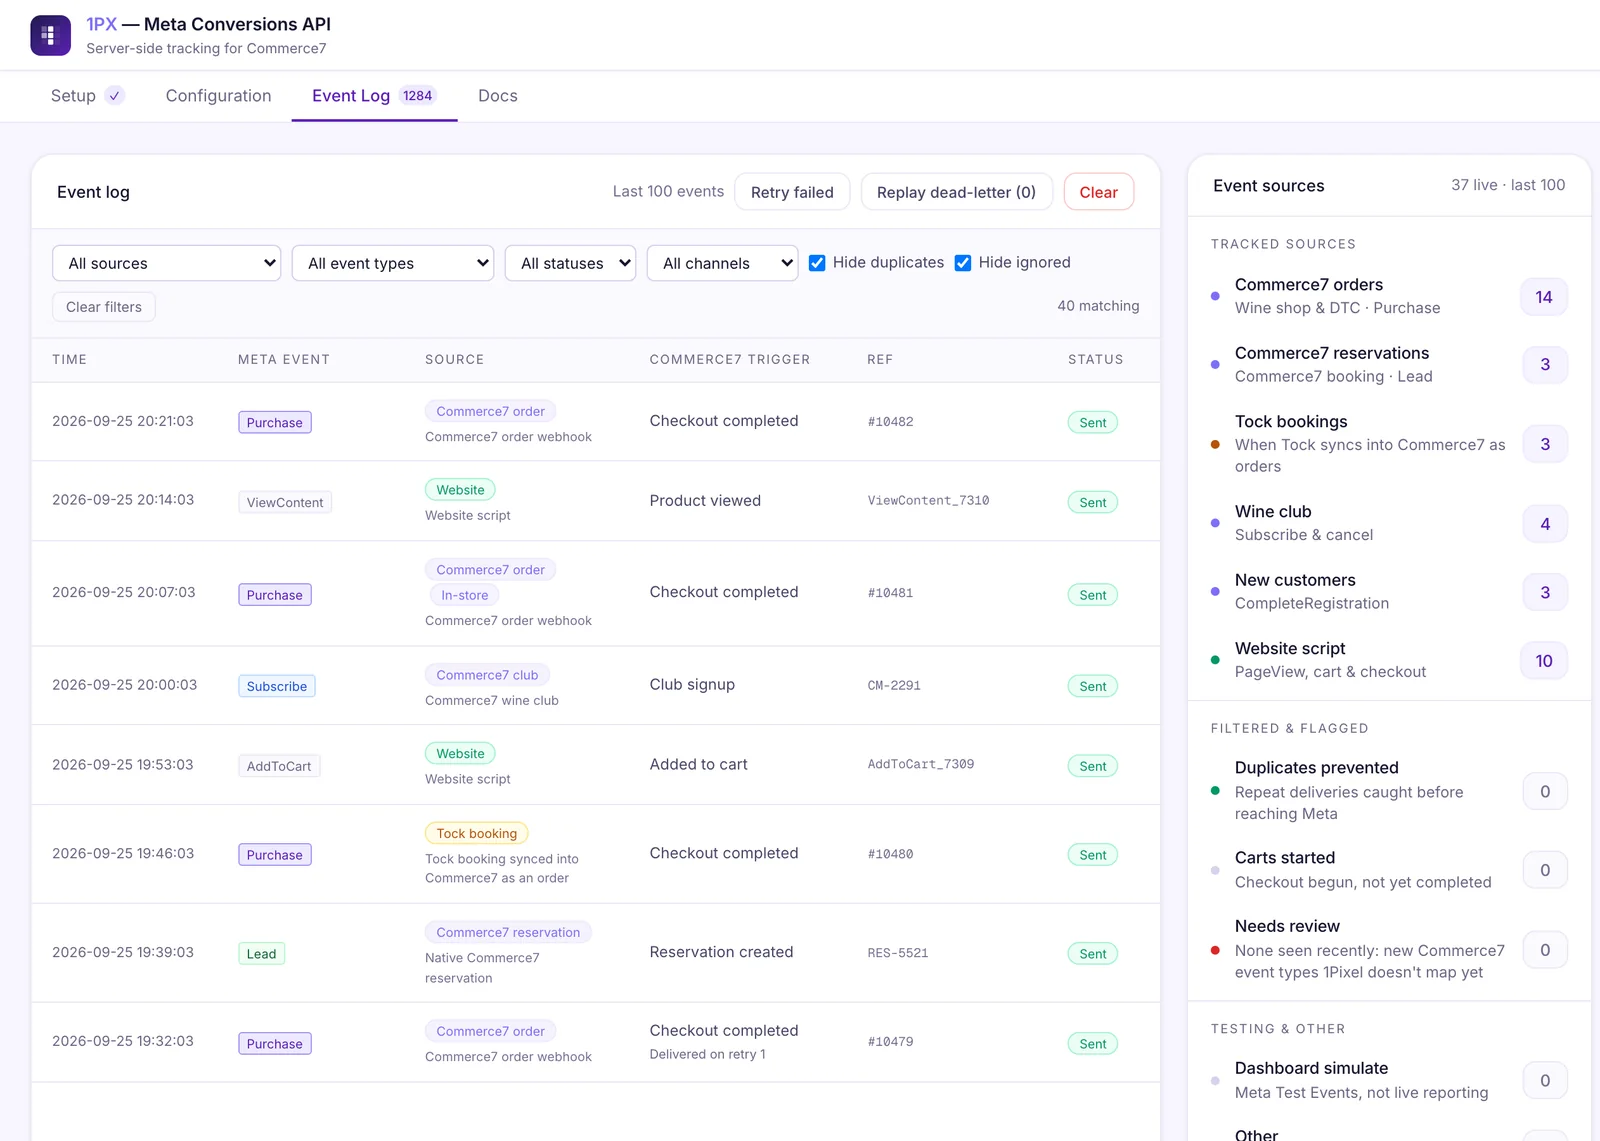Click Replay dead-letter (0) button
1600x1141 pixels.
tap(956, 192)
